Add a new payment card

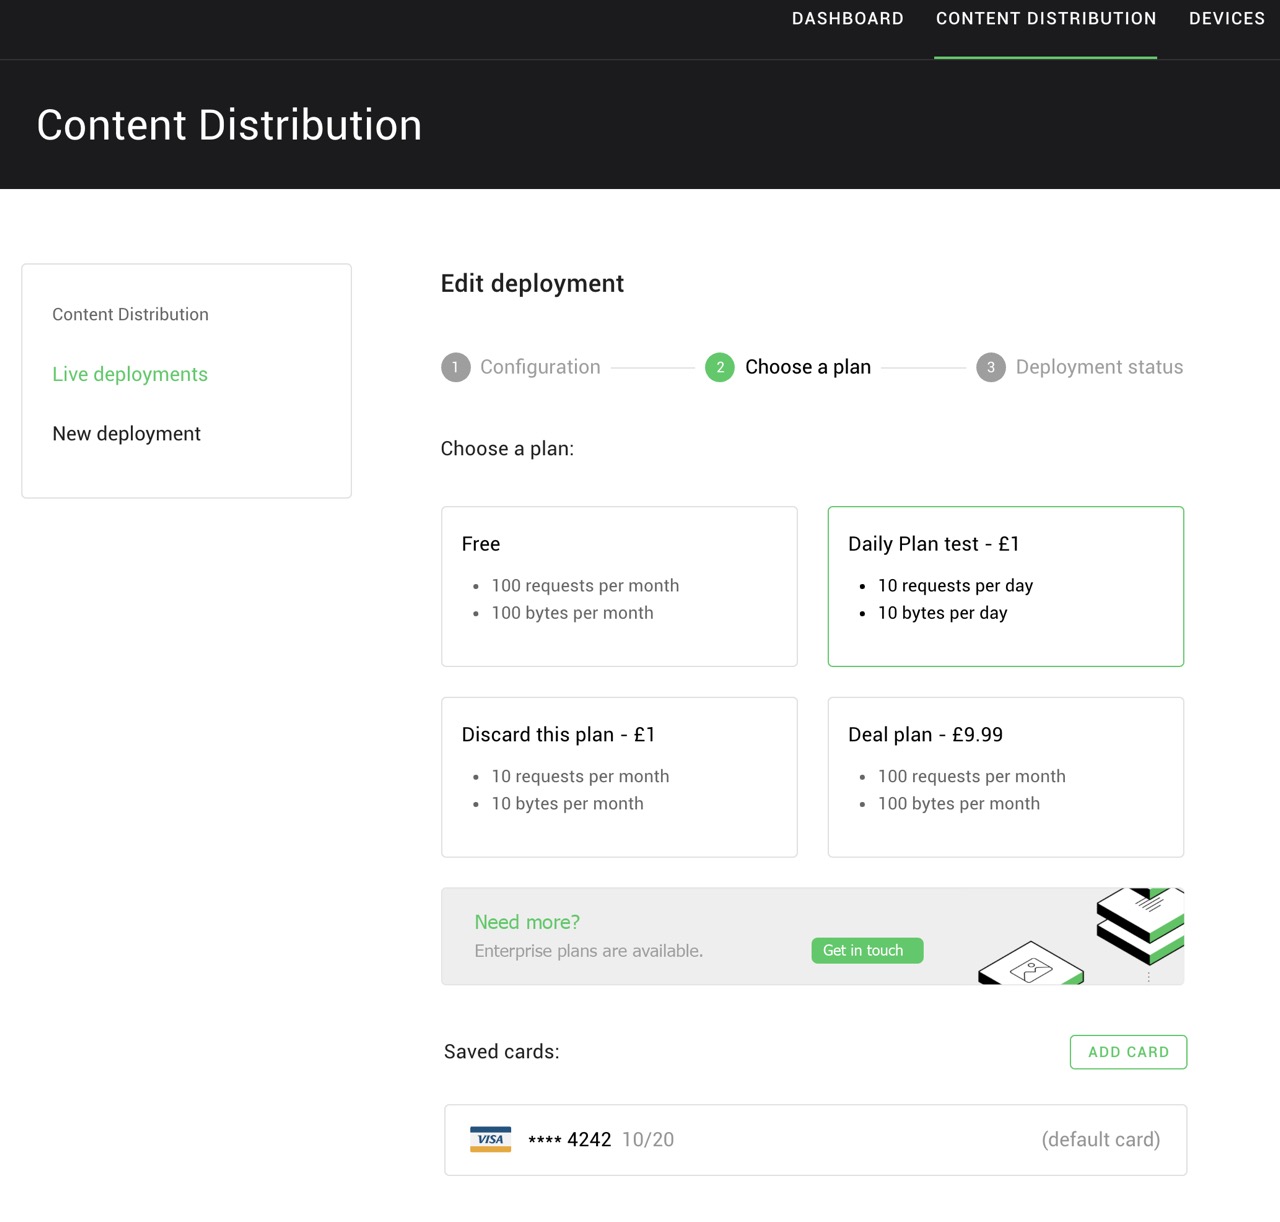pyautogui.click(x=1128, y=1052)
